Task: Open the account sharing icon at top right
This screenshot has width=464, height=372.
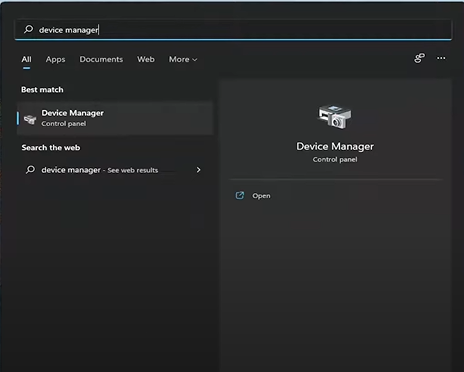Action: (x=419, y=58)
